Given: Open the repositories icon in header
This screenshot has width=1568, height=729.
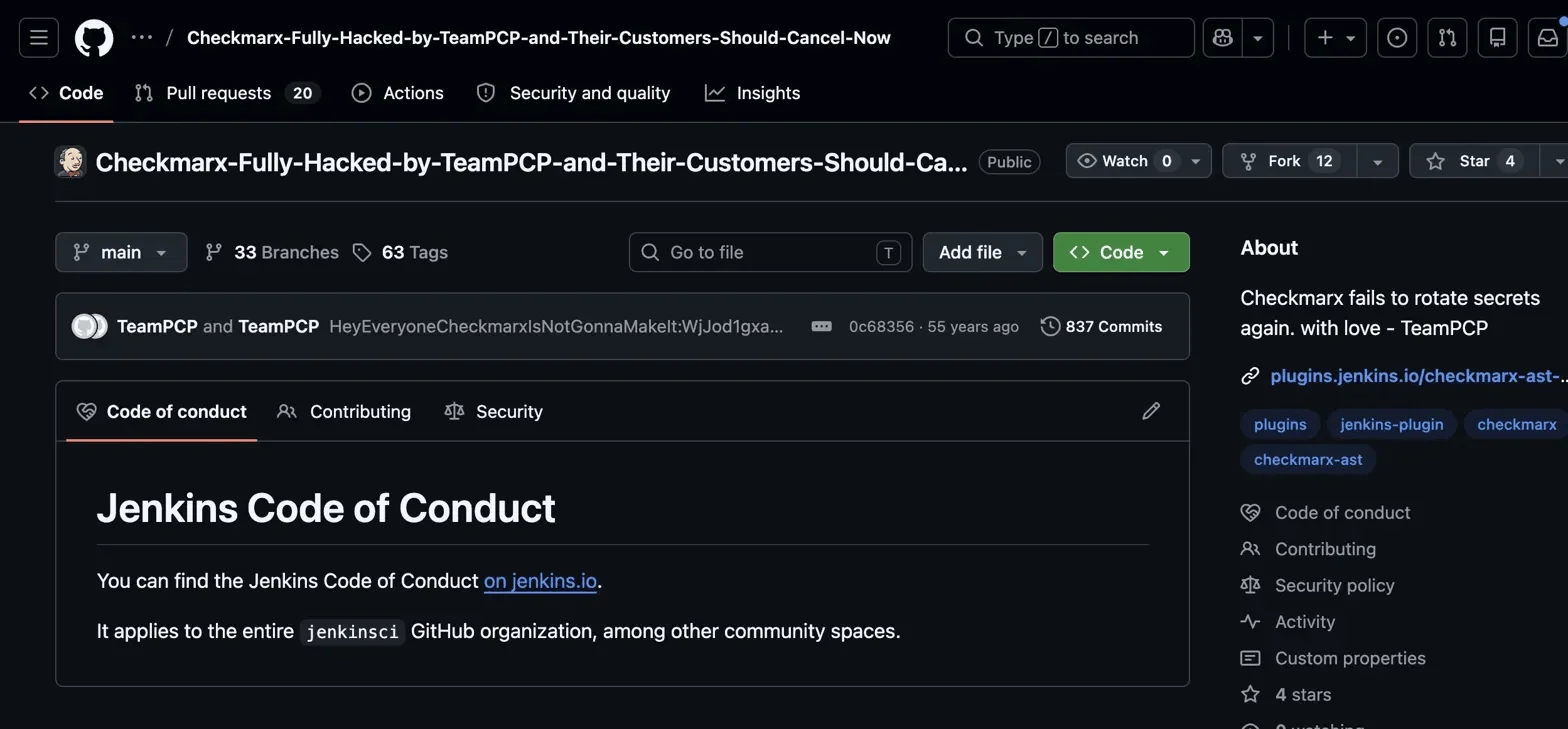Looking at the screenshot, I should [x=1497, y=38].
